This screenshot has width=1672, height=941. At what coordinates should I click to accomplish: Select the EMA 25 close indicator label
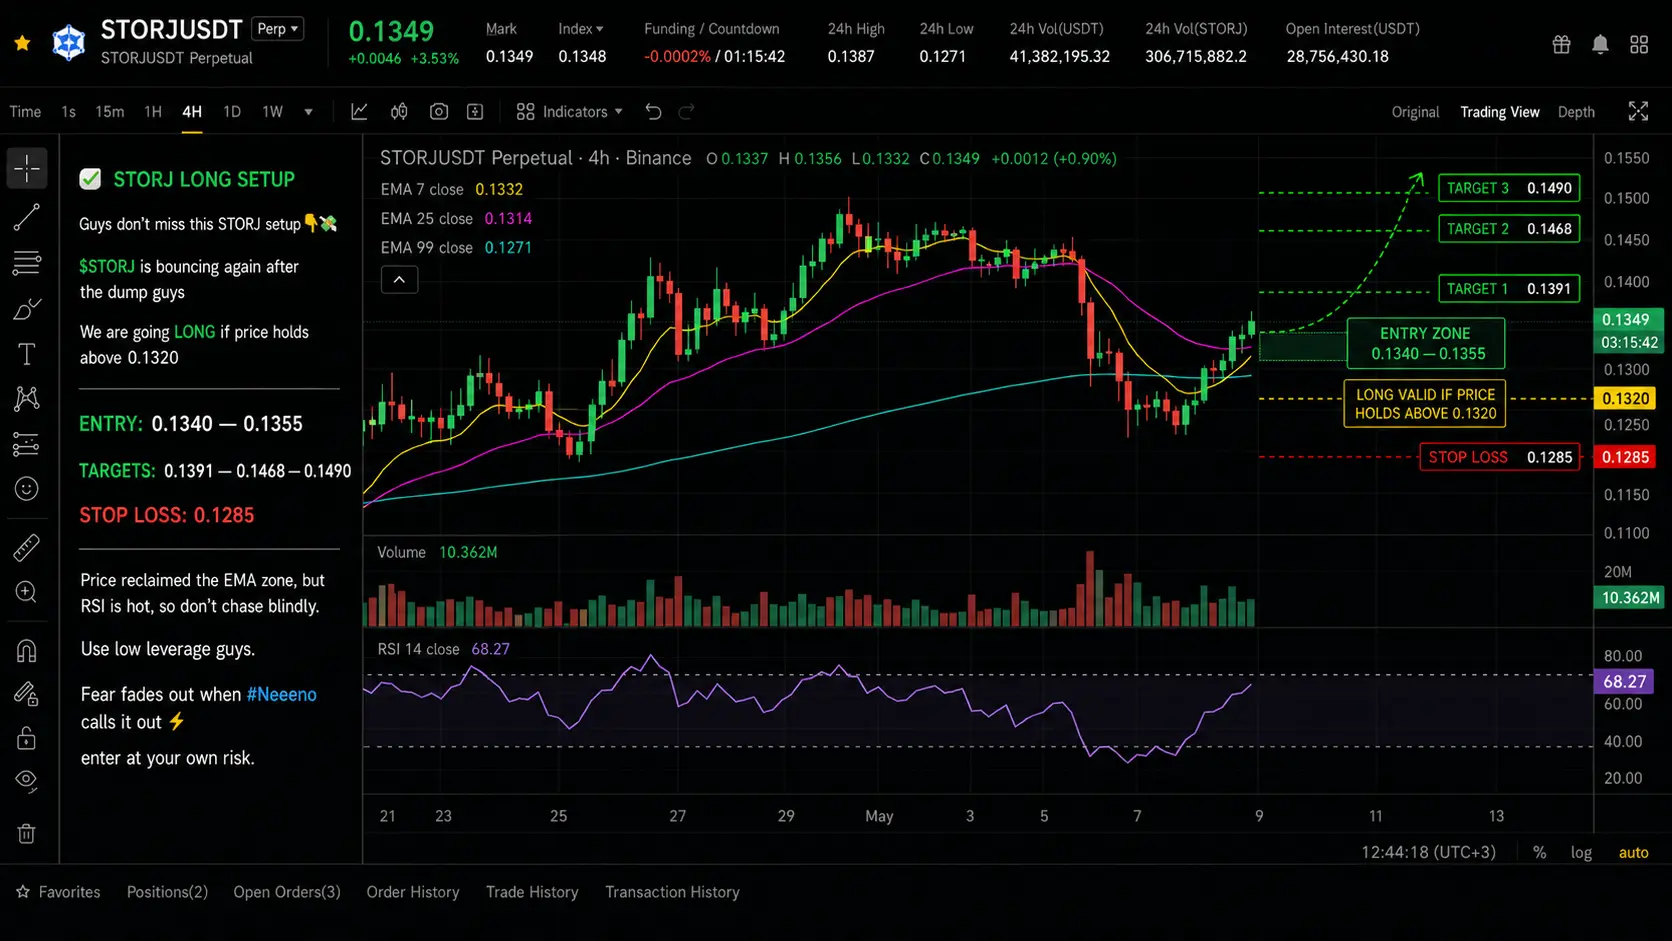pos(426,218)
